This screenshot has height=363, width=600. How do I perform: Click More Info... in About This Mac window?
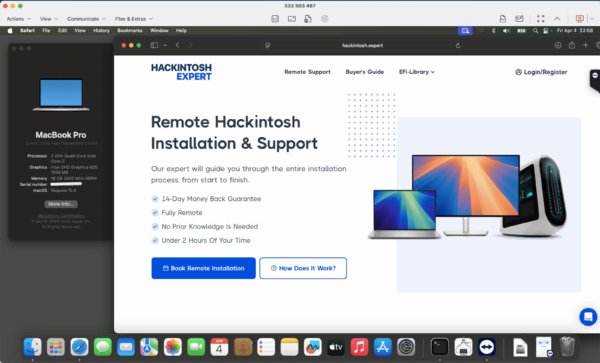pyautogui.click(x=61, y=204)
